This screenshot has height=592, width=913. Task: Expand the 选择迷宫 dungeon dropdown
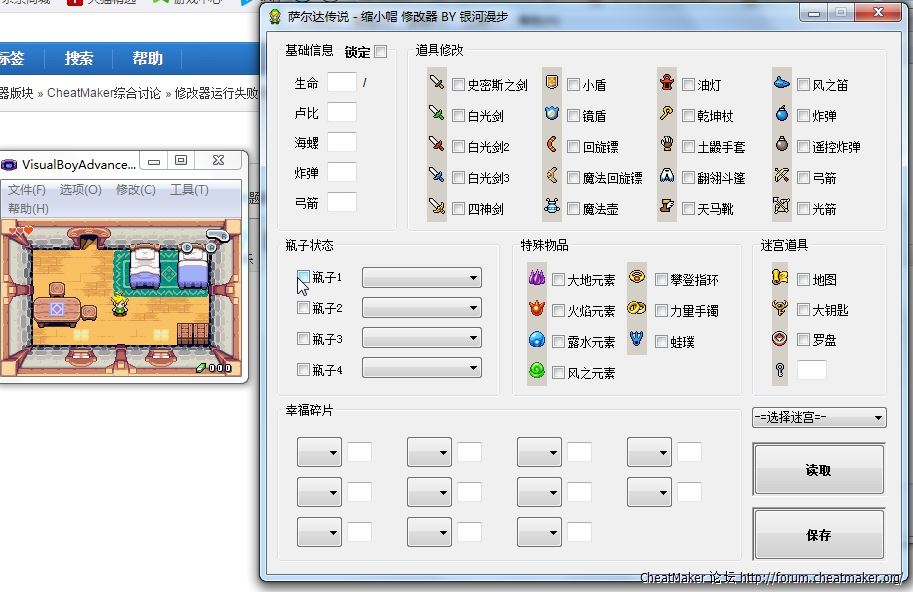(x=819, y=417)
